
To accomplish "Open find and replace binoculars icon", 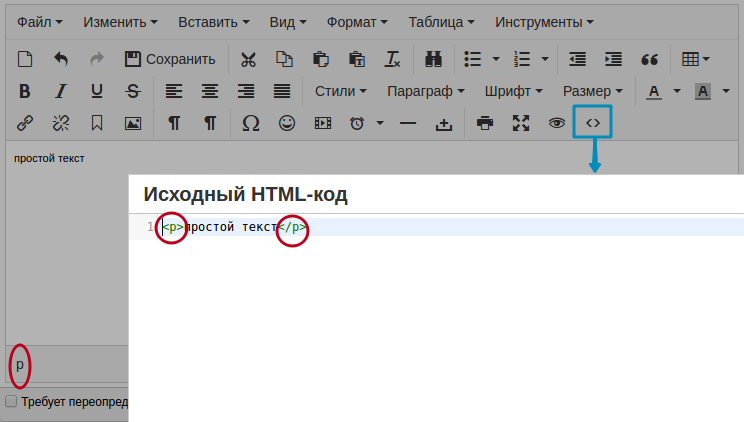I will tap(433, 59).
